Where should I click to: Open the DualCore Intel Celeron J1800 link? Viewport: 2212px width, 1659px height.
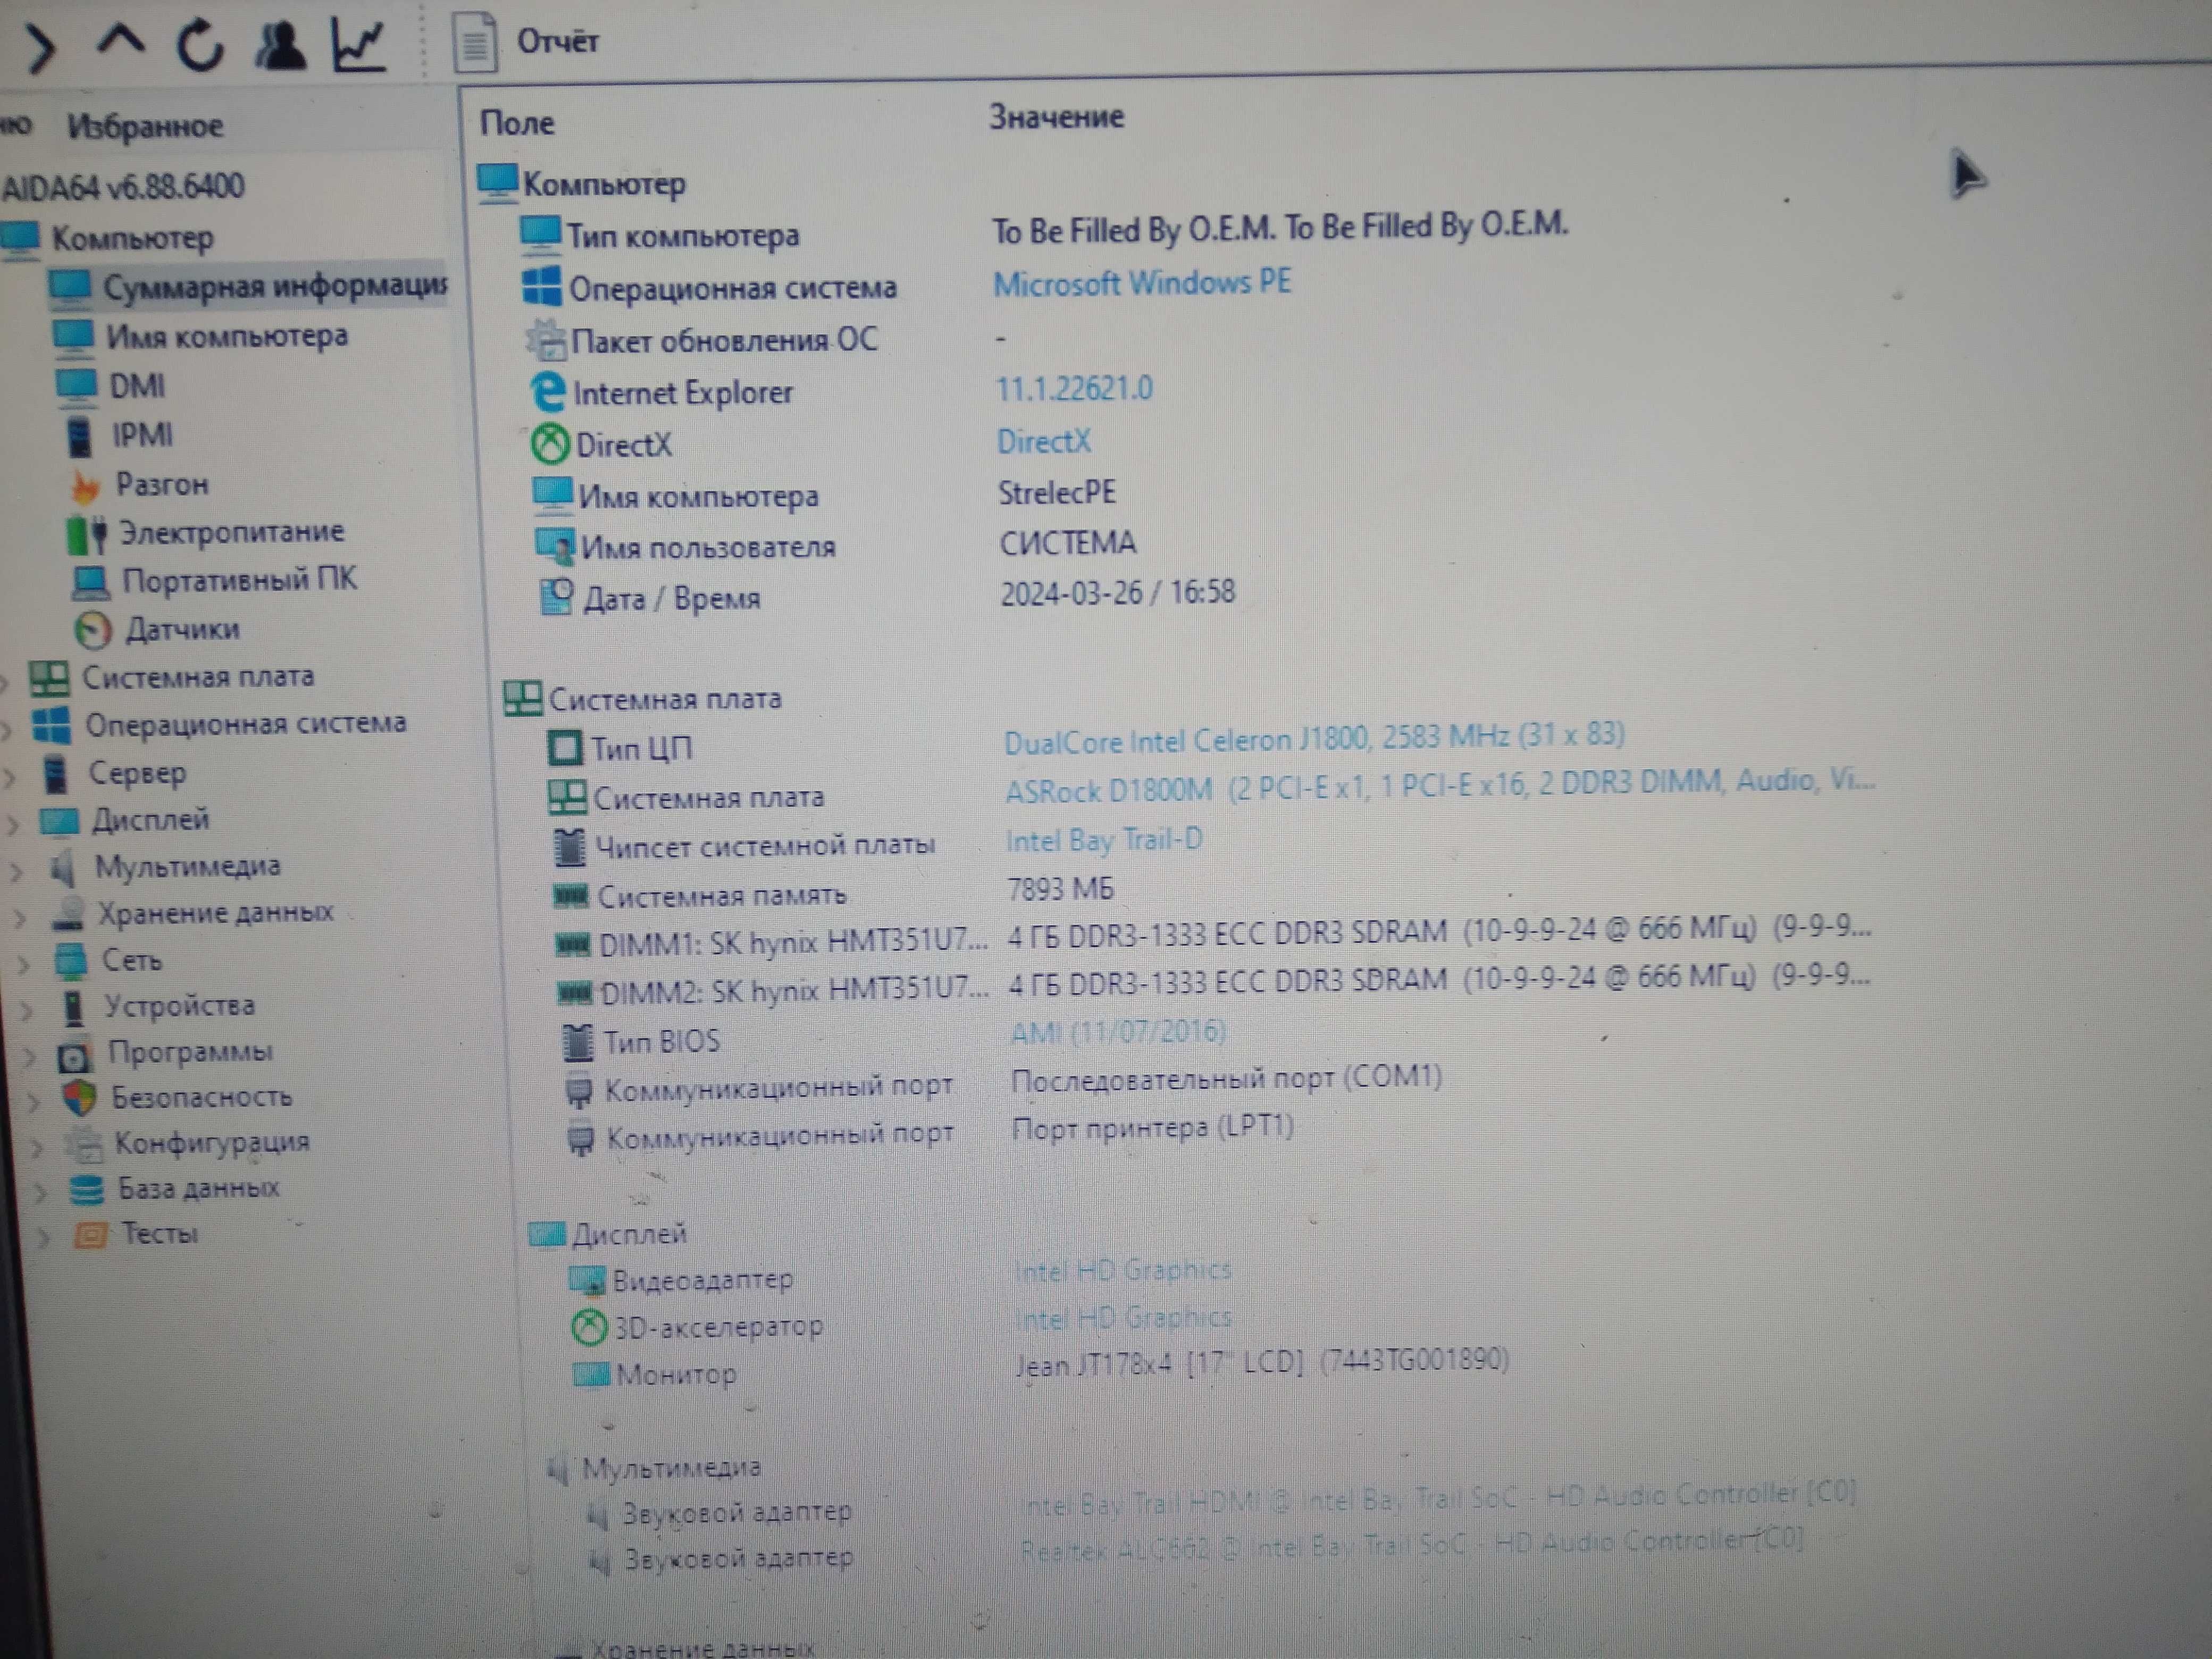pyautogui.click(x=1314, y=738)
